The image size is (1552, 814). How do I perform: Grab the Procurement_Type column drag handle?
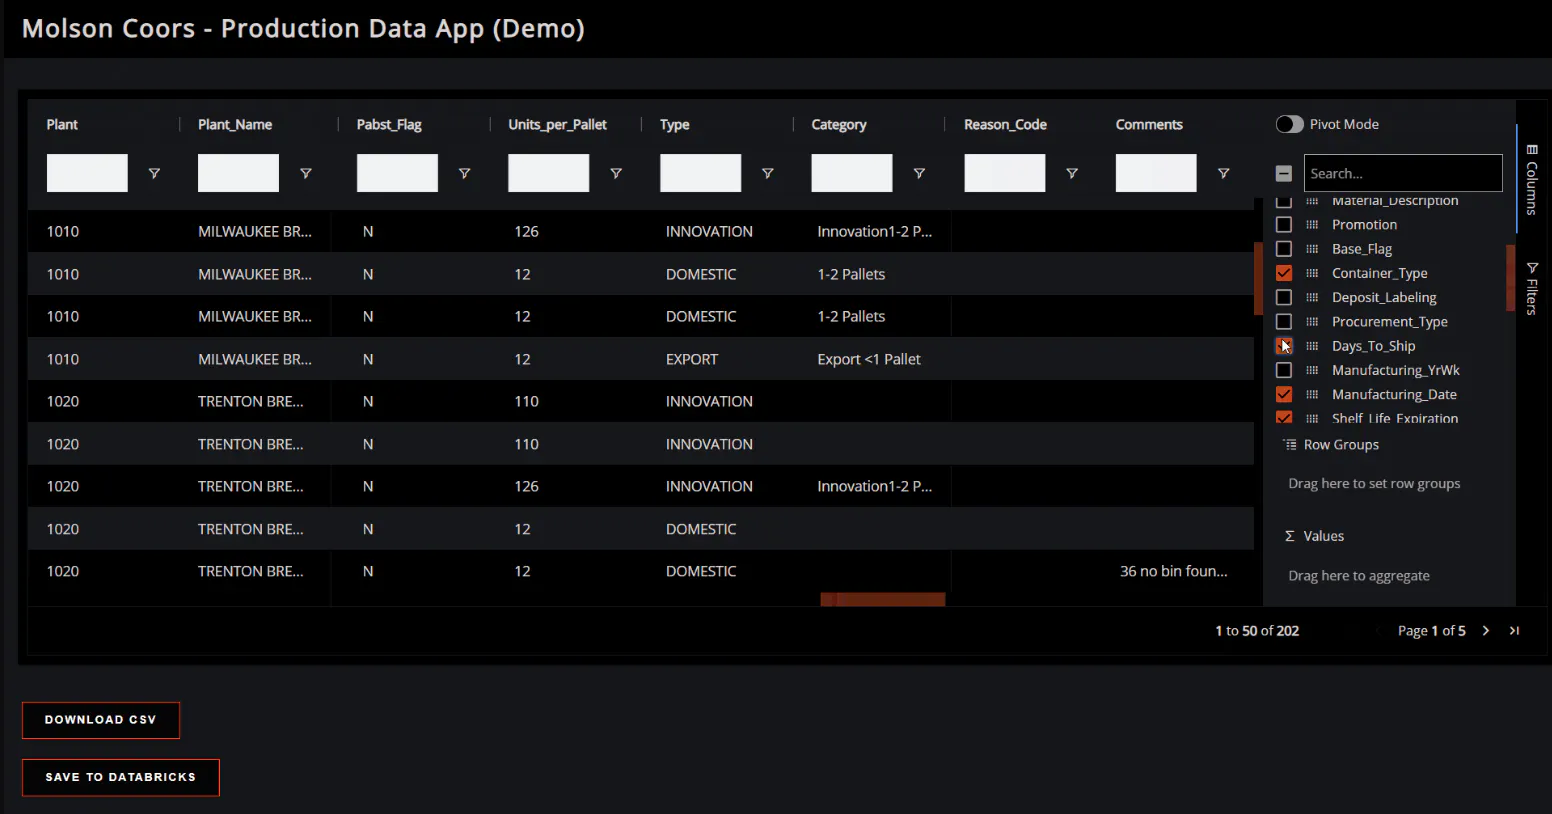tap(1312, 322)
